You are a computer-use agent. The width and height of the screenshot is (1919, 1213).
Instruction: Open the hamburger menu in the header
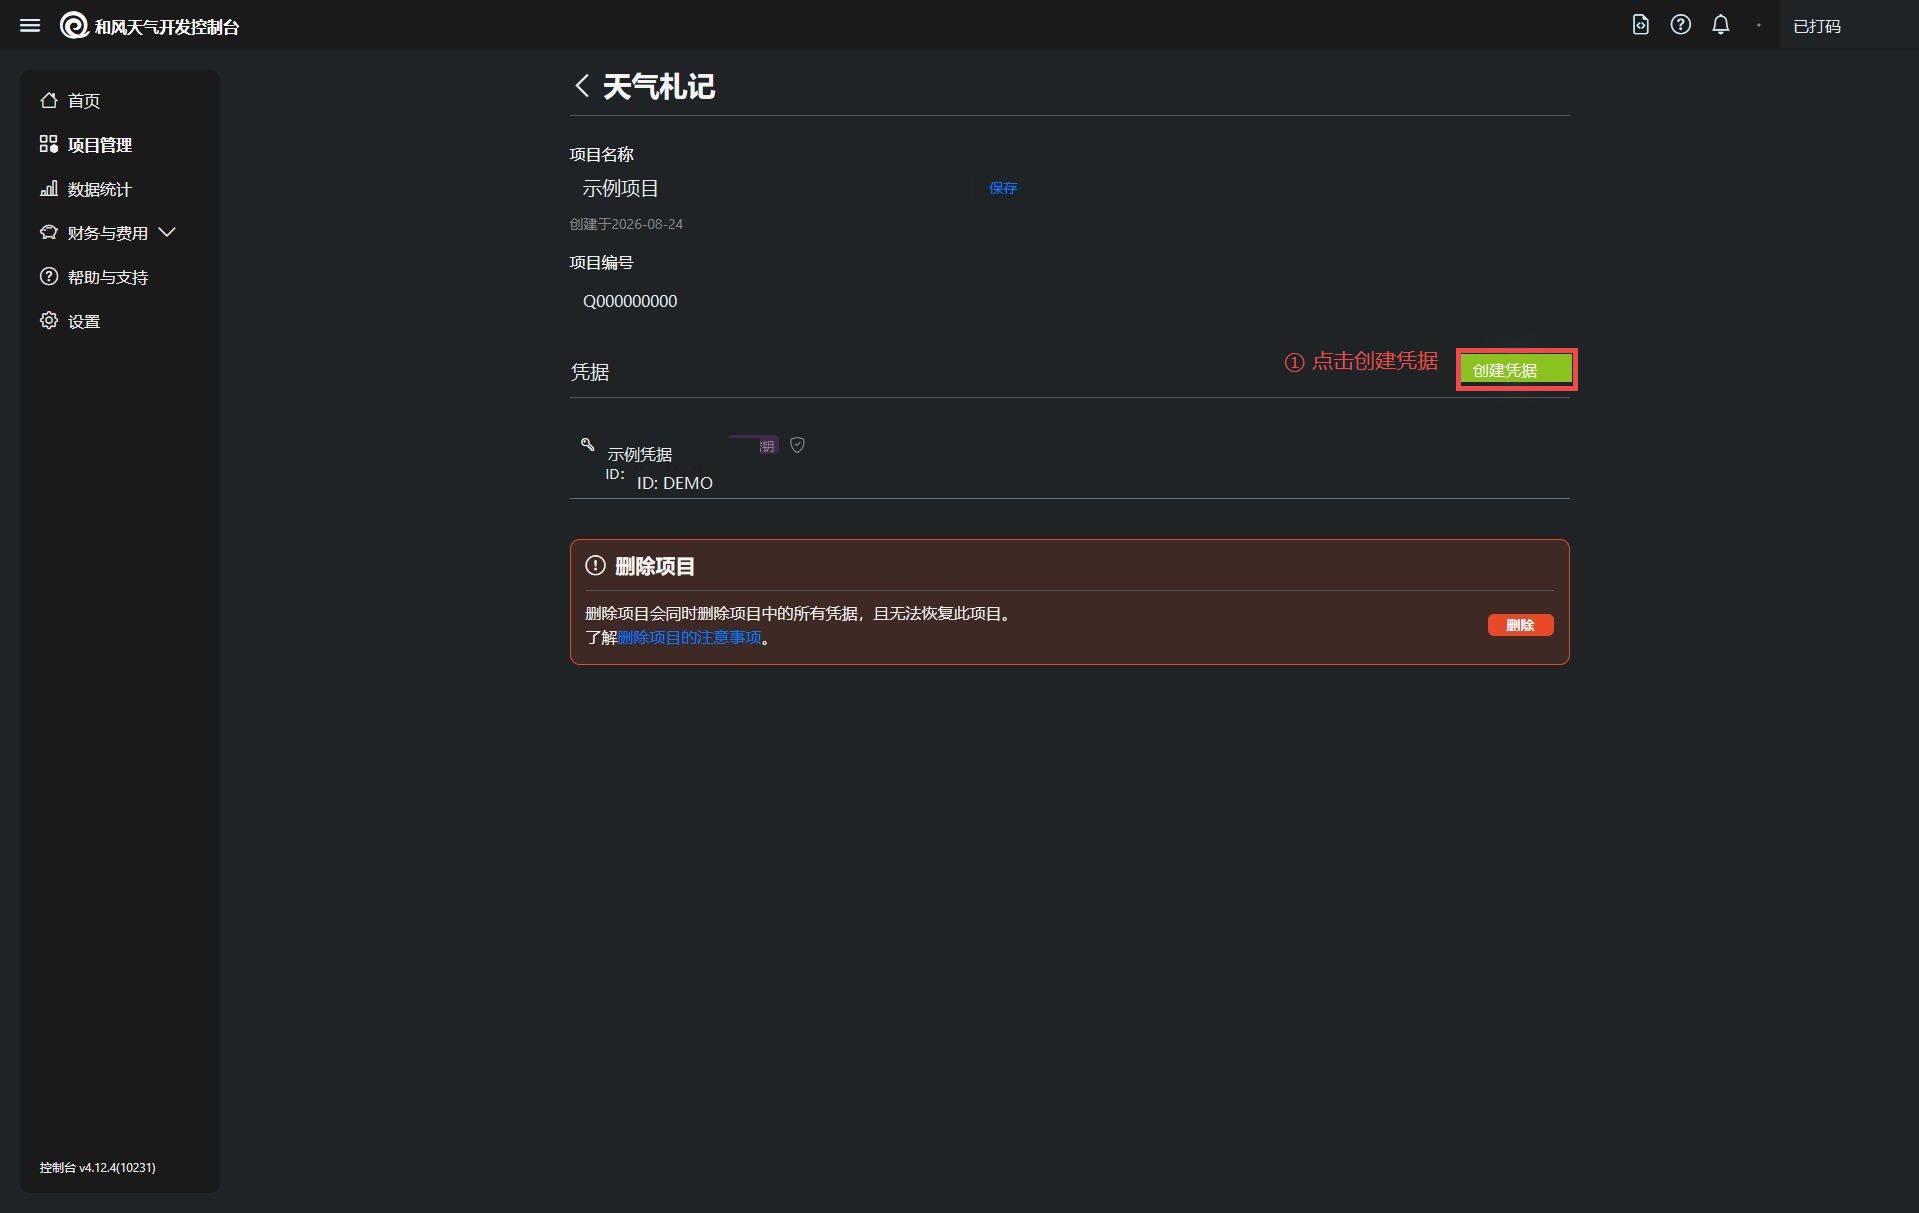coord(30,25)
